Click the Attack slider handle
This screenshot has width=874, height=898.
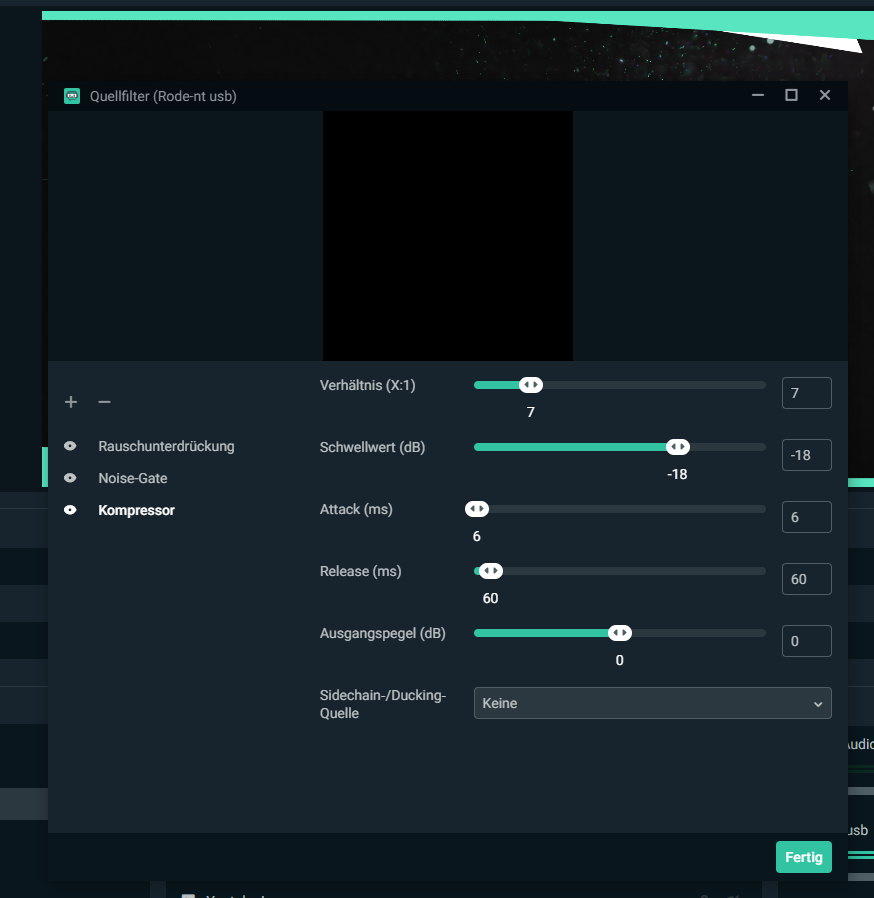[x=477, y=509]
